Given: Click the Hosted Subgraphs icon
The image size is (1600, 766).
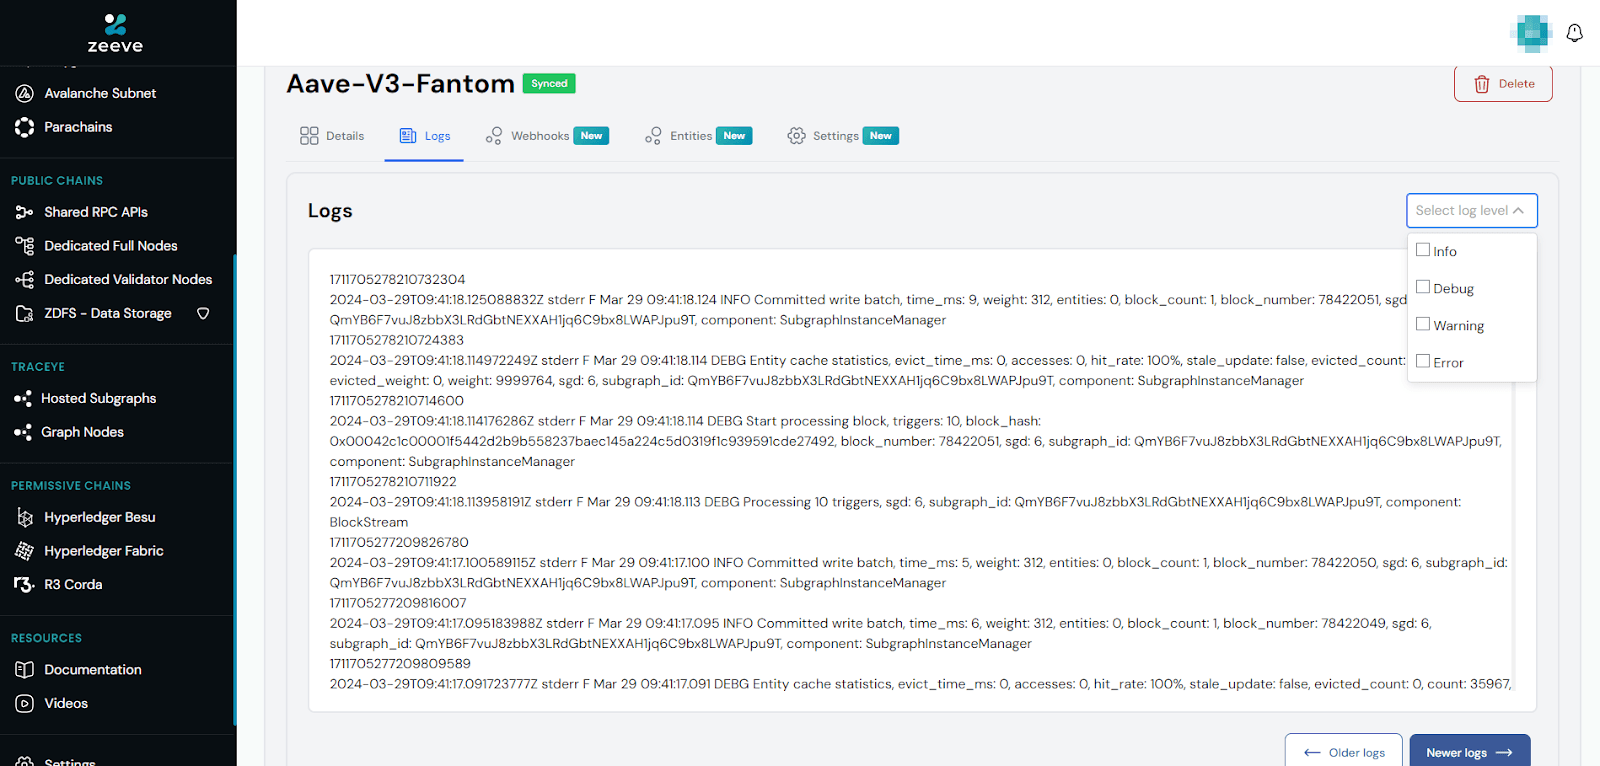Looking at the screenshot, I should click(23, 398).
